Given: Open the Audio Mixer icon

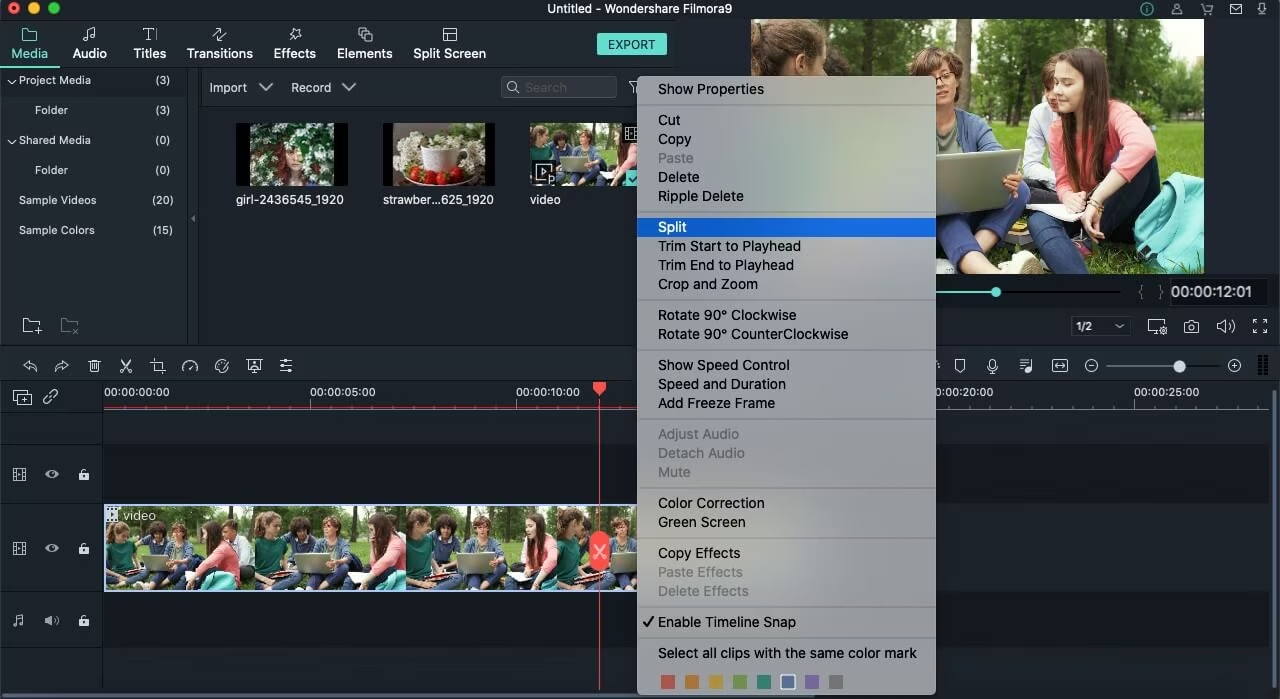Looking at the screenshot, I should pyautogui.click(x=1025, y=365).
